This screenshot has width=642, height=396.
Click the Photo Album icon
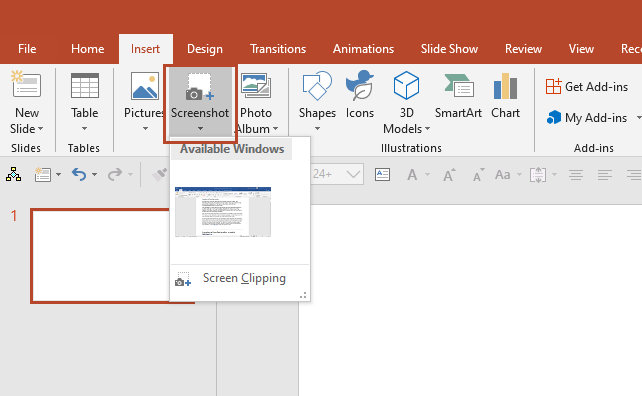255,85
